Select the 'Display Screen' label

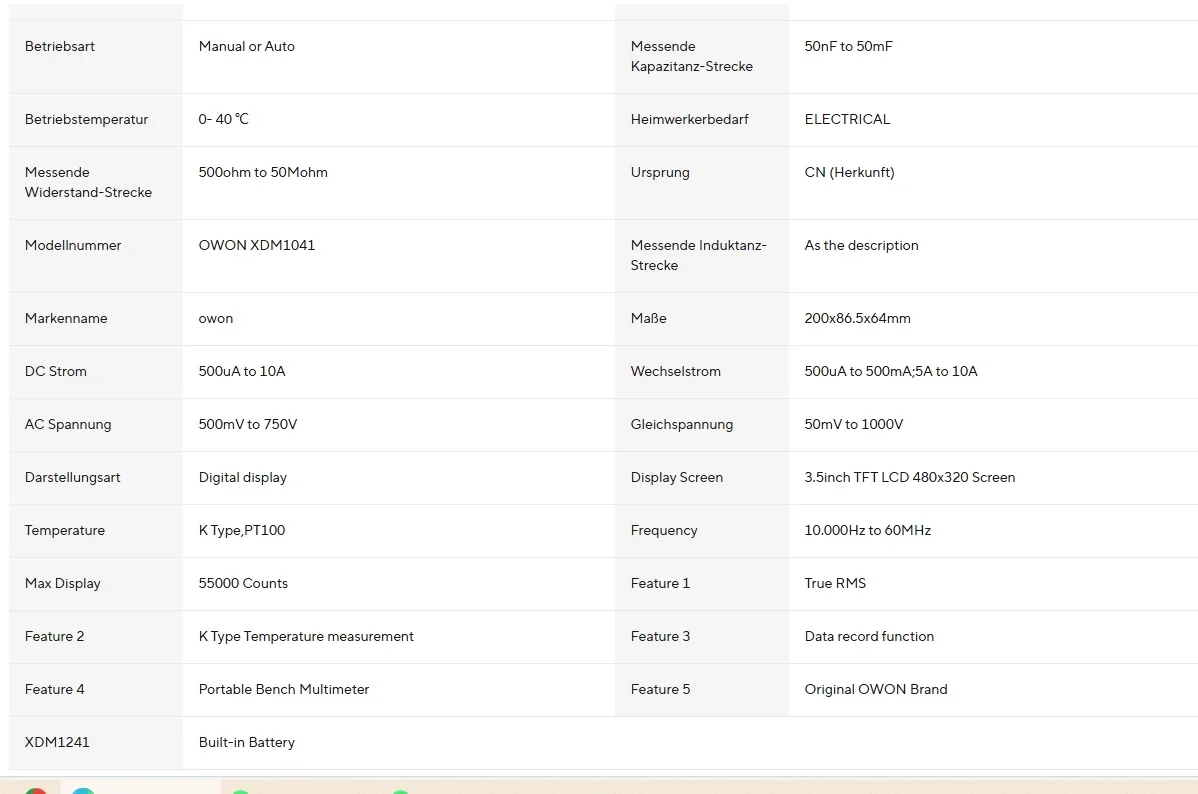click(676, 478)
